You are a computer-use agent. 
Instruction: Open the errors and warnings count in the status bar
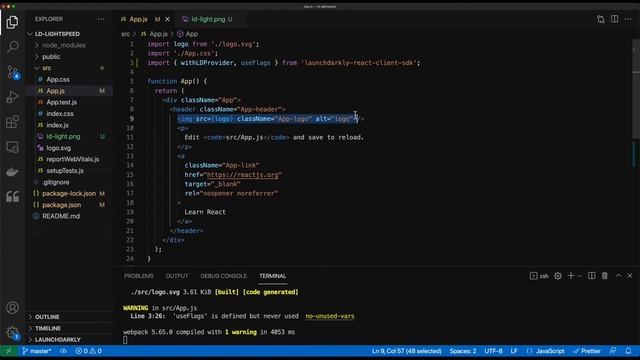(x=88, y=351)
